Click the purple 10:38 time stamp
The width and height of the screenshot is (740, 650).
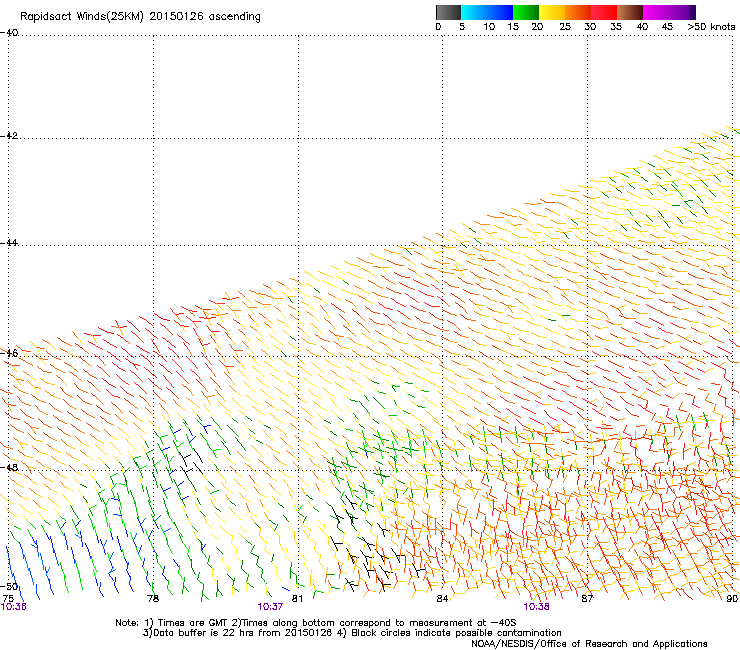click(x=536, y=607)
